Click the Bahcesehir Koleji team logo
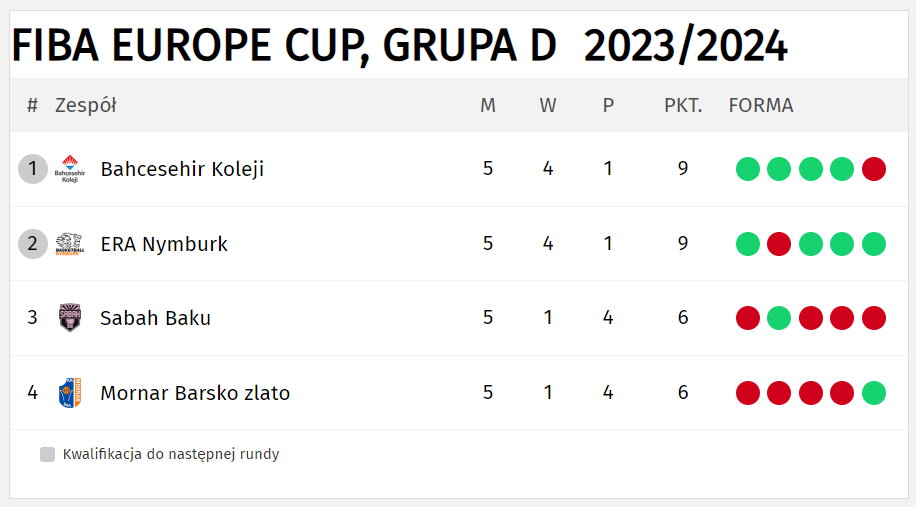916x507 pixels. pos(70,169)
